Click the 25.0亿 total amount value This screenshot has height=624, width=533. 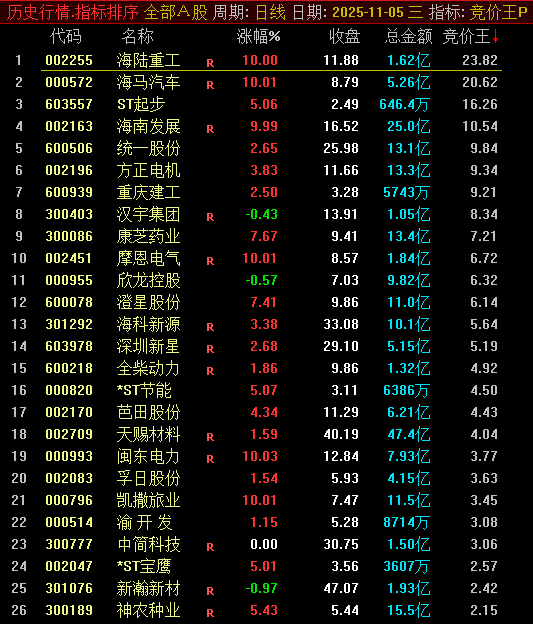pyautogui.click(x=409, y=127)
